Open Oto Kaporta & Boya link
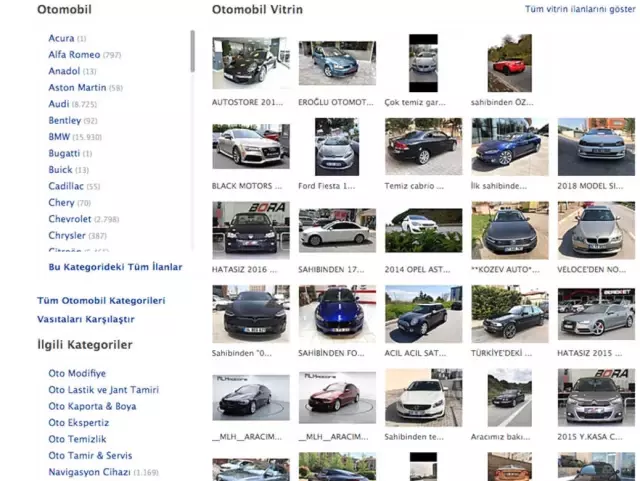The width and height of the screenshot is (640, 481). (92, 406)
